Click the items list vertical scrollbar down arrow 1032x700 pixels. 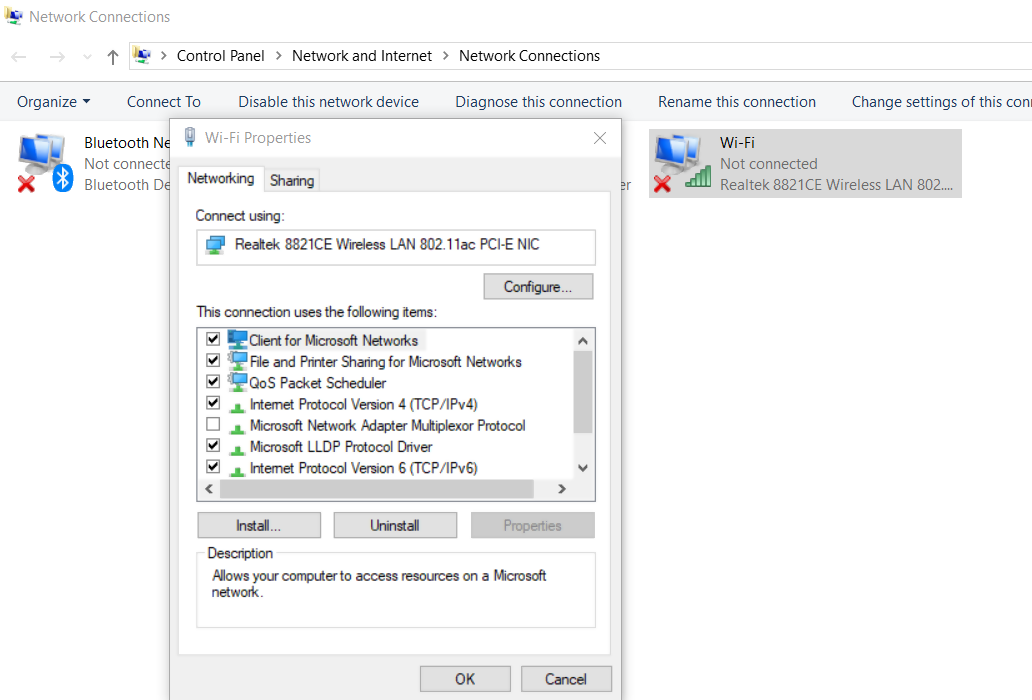[x=584, y=468]
